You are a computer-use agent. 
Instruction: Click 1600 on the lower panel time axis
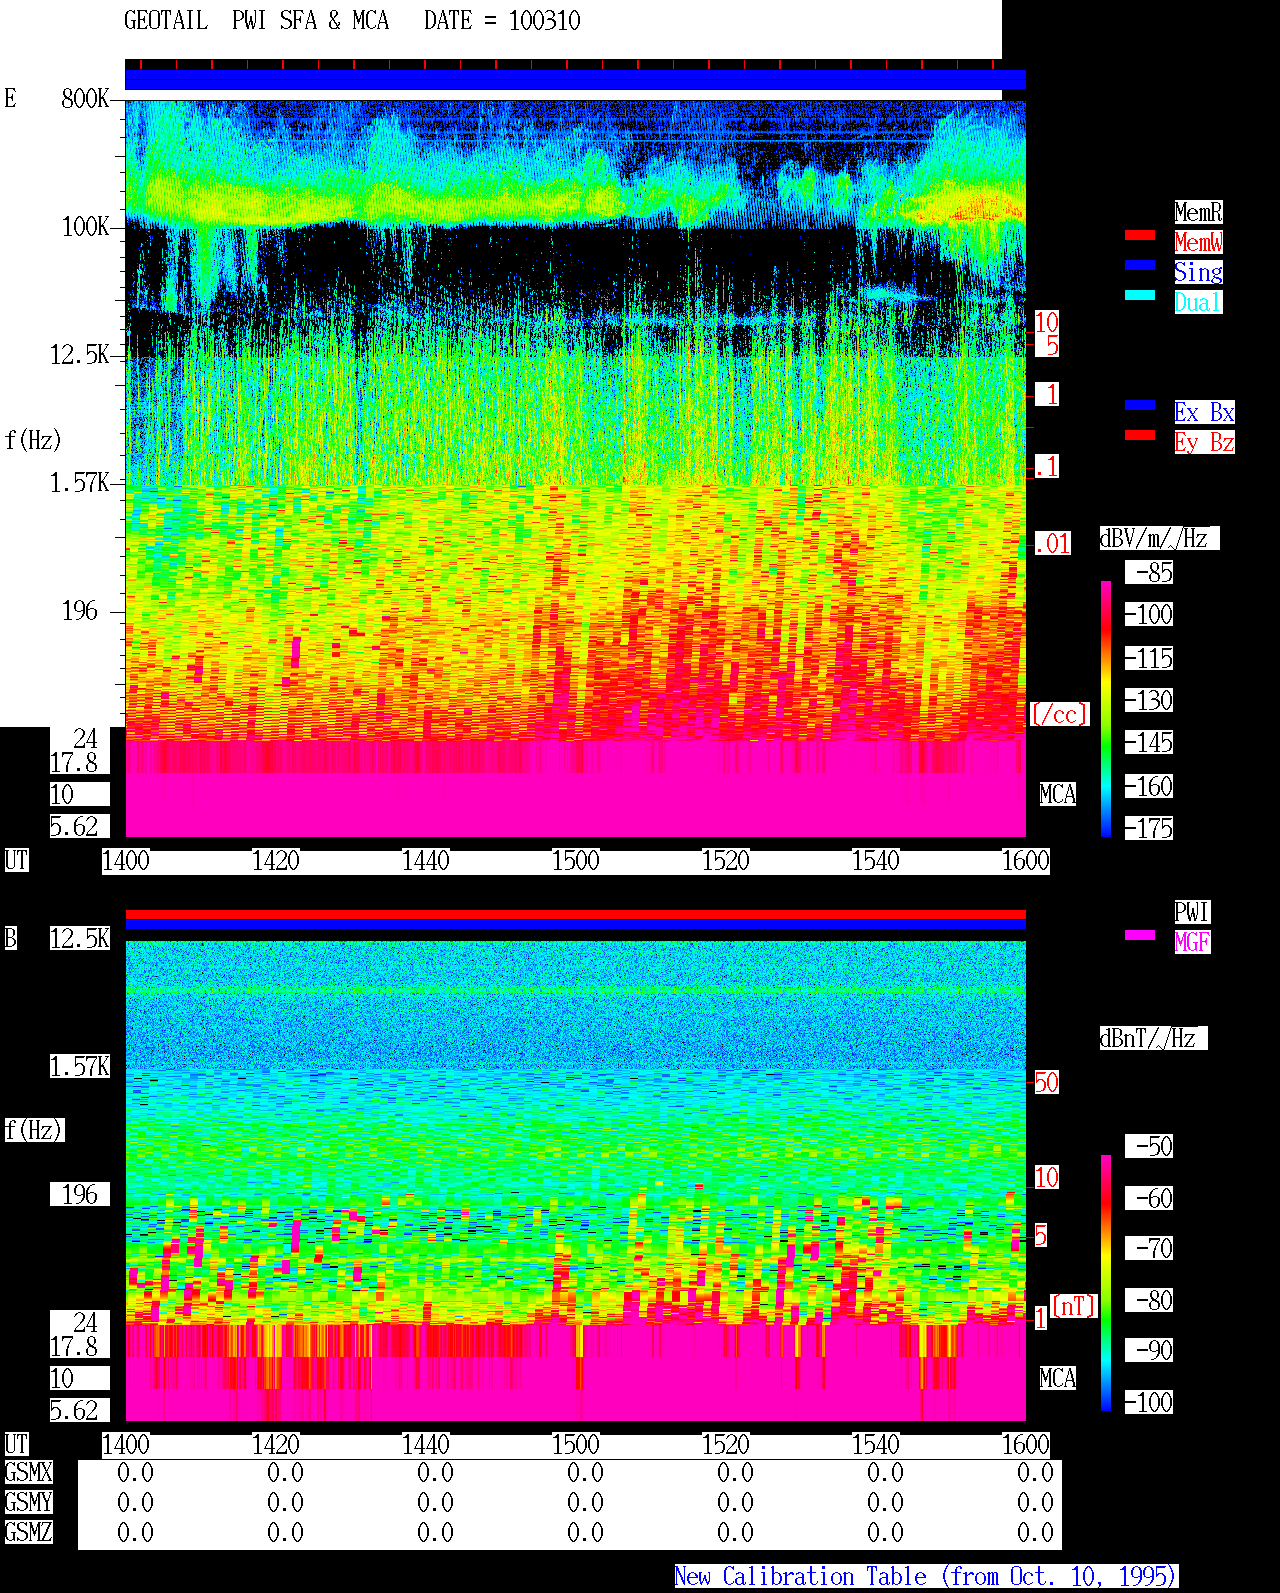(x=1025, y=1445)
